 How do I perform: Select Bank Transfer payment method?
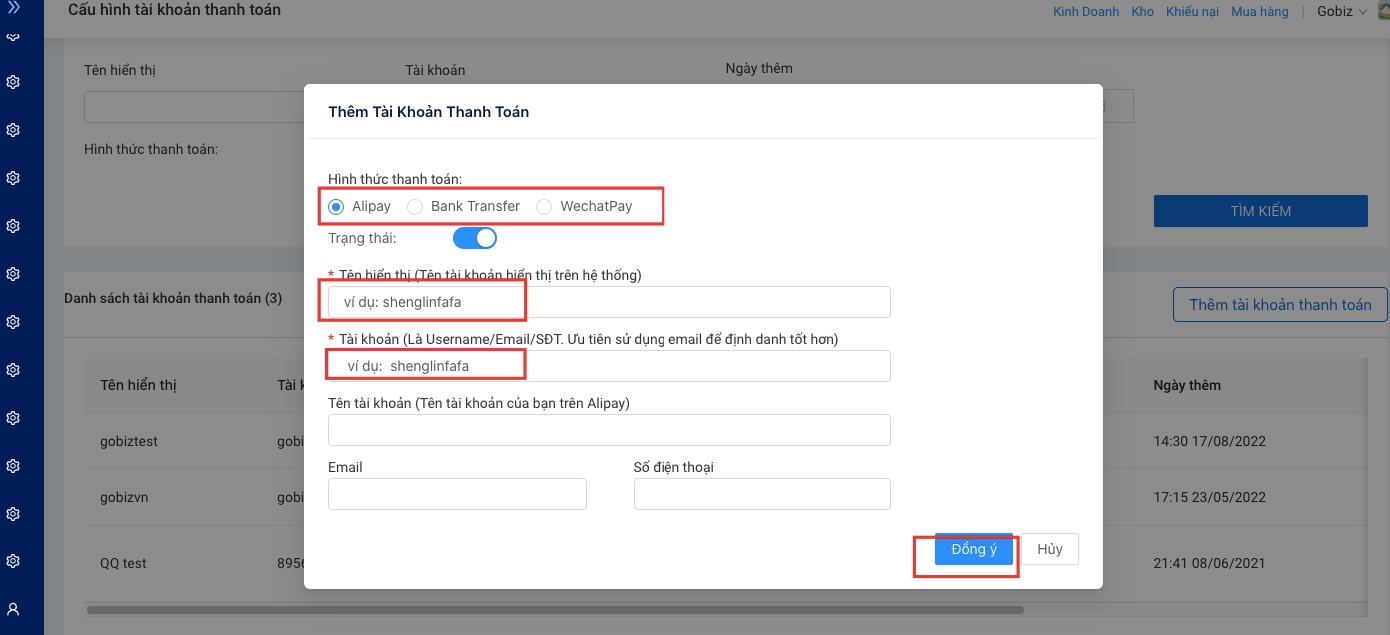pos(415,207)
